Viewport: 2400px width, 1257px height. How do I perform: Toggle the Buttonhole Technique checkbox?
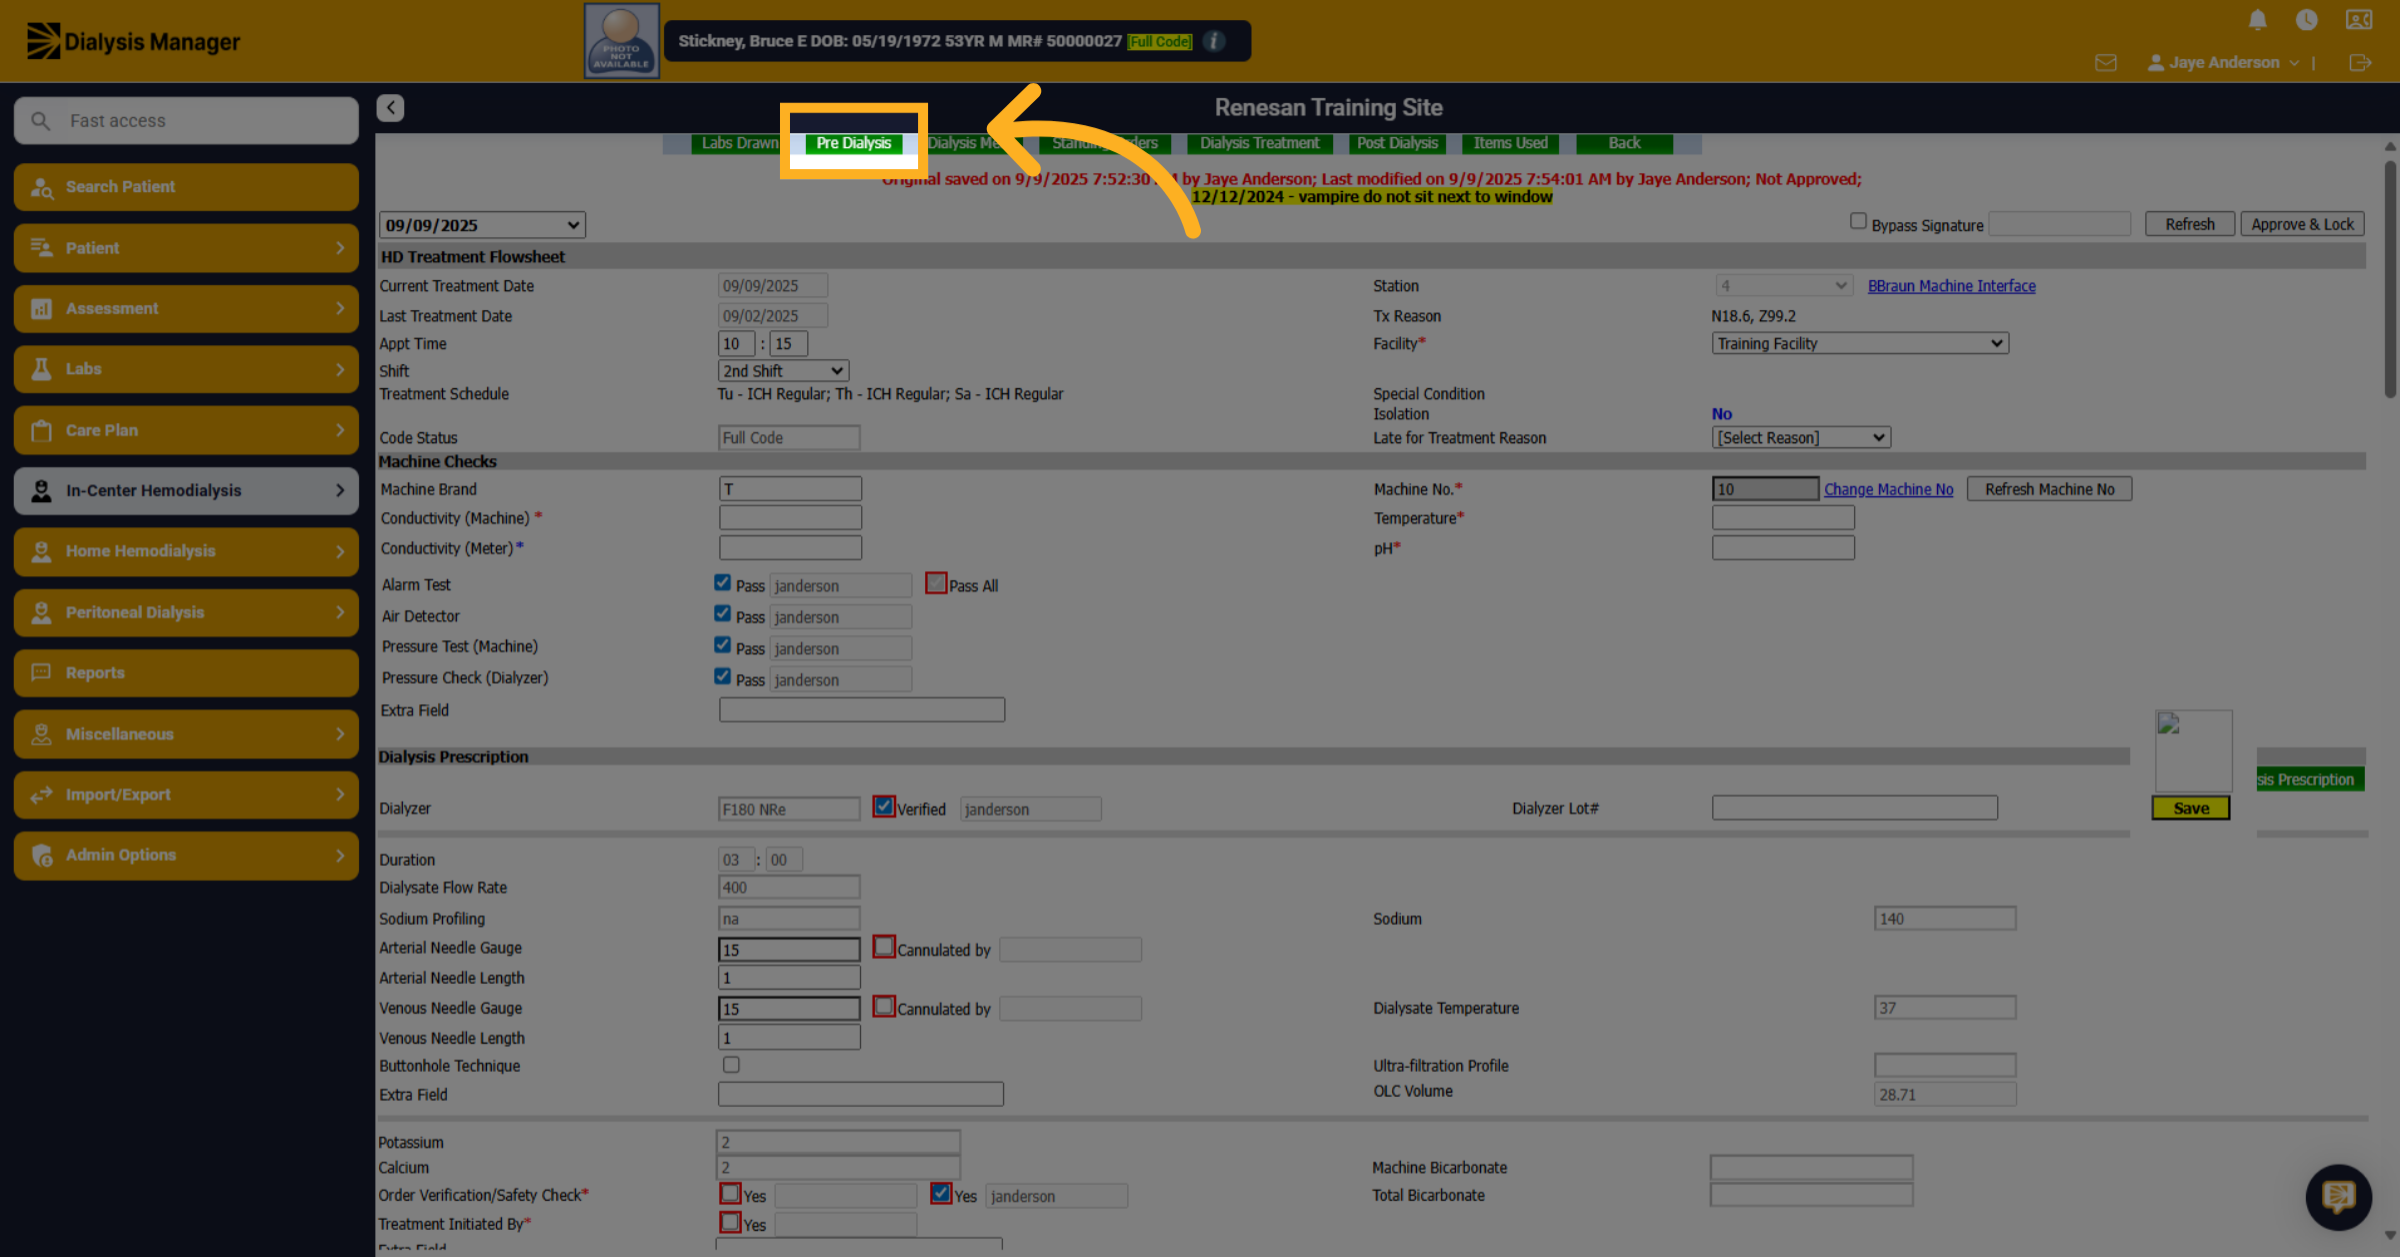tap(731, 1065)
